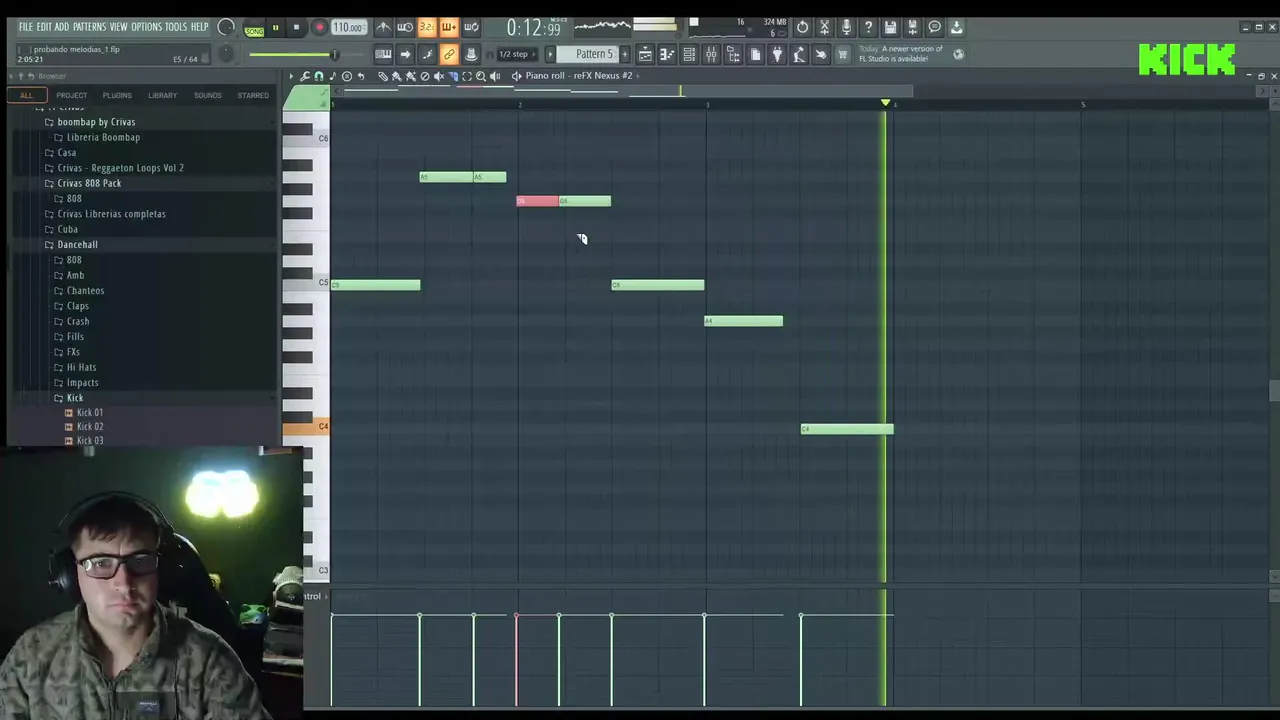Open piano roll menu arrow at toolbar left
Screen dimensions: 1280x720
(x=291, y=76)
